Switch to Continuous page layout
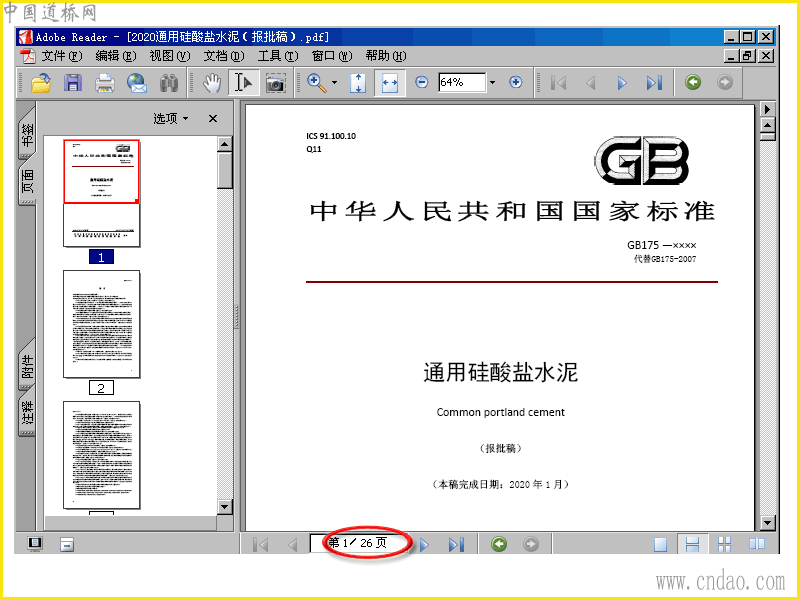800x600 pixels. [692, 544]
